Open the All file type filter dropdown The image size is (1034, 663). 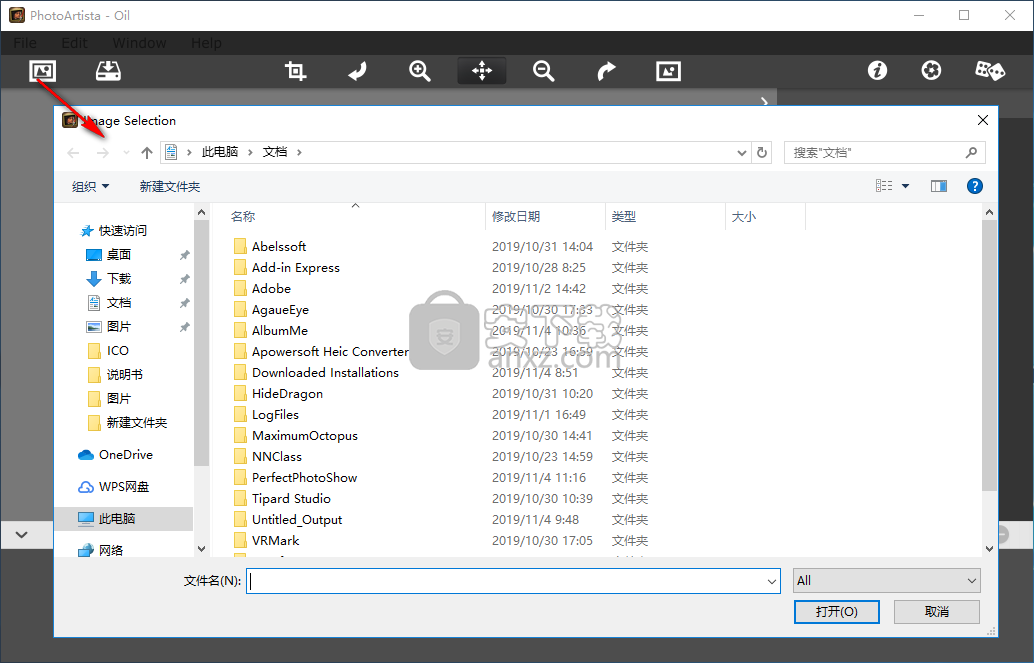click(886, 581)
